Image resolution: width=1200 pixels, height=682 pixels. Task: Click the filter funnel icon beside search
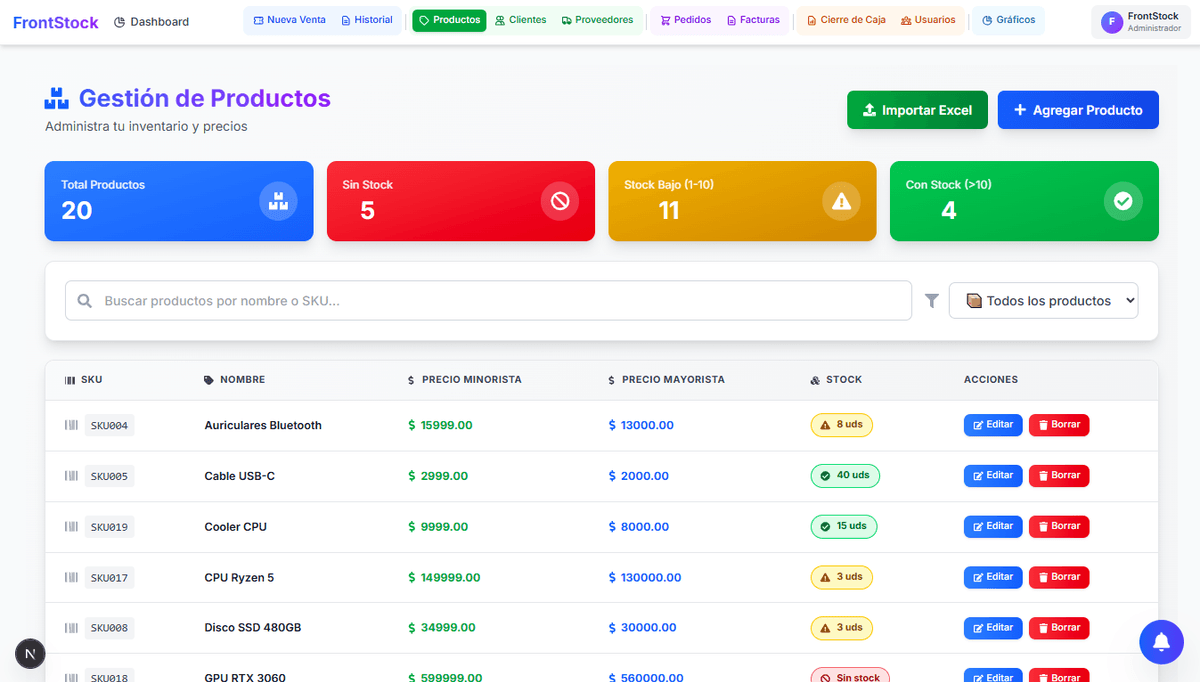(x=931, y=300)
